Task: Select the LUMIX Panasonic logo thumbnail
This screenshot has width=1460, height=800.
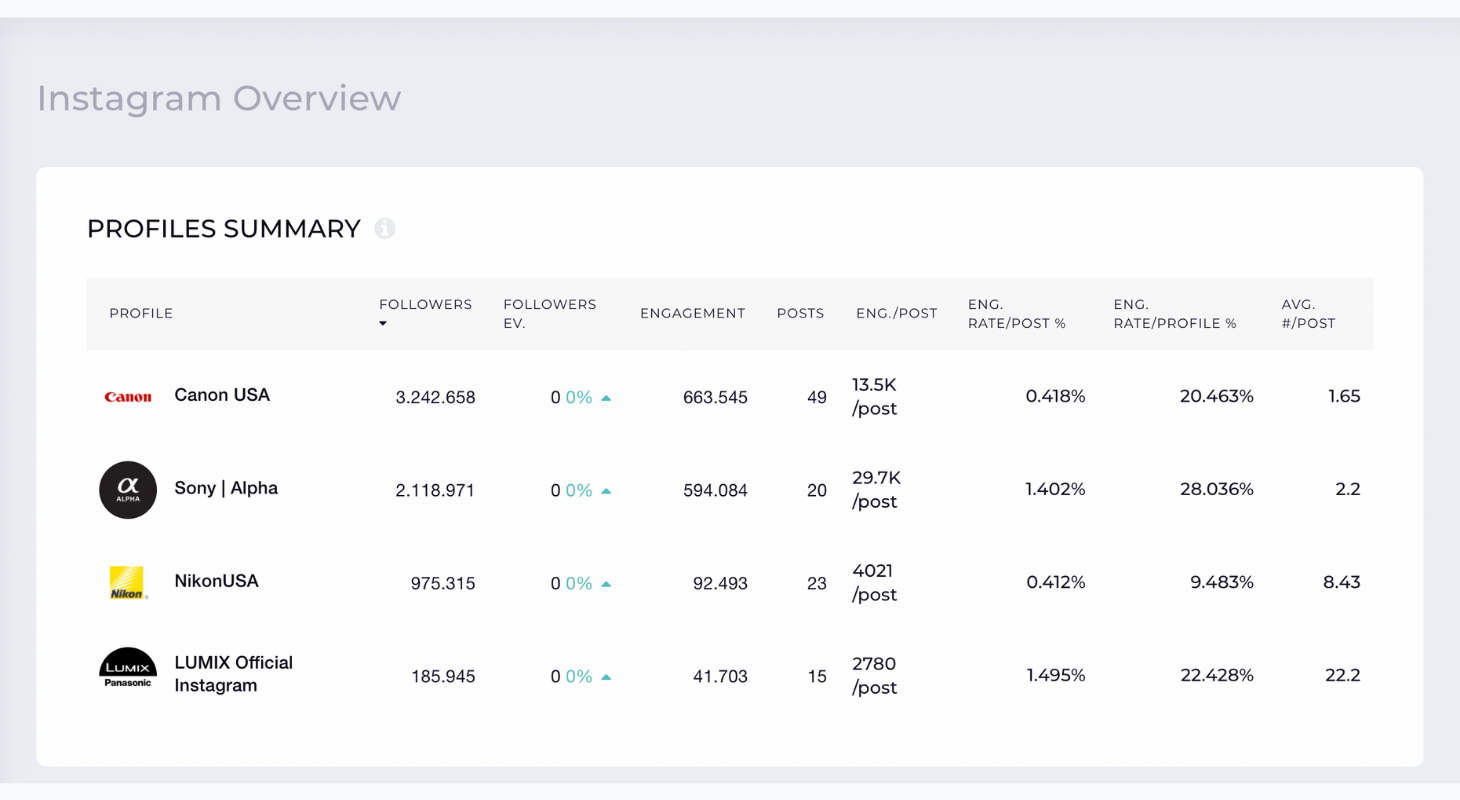Action: click(x=128, y=668)
